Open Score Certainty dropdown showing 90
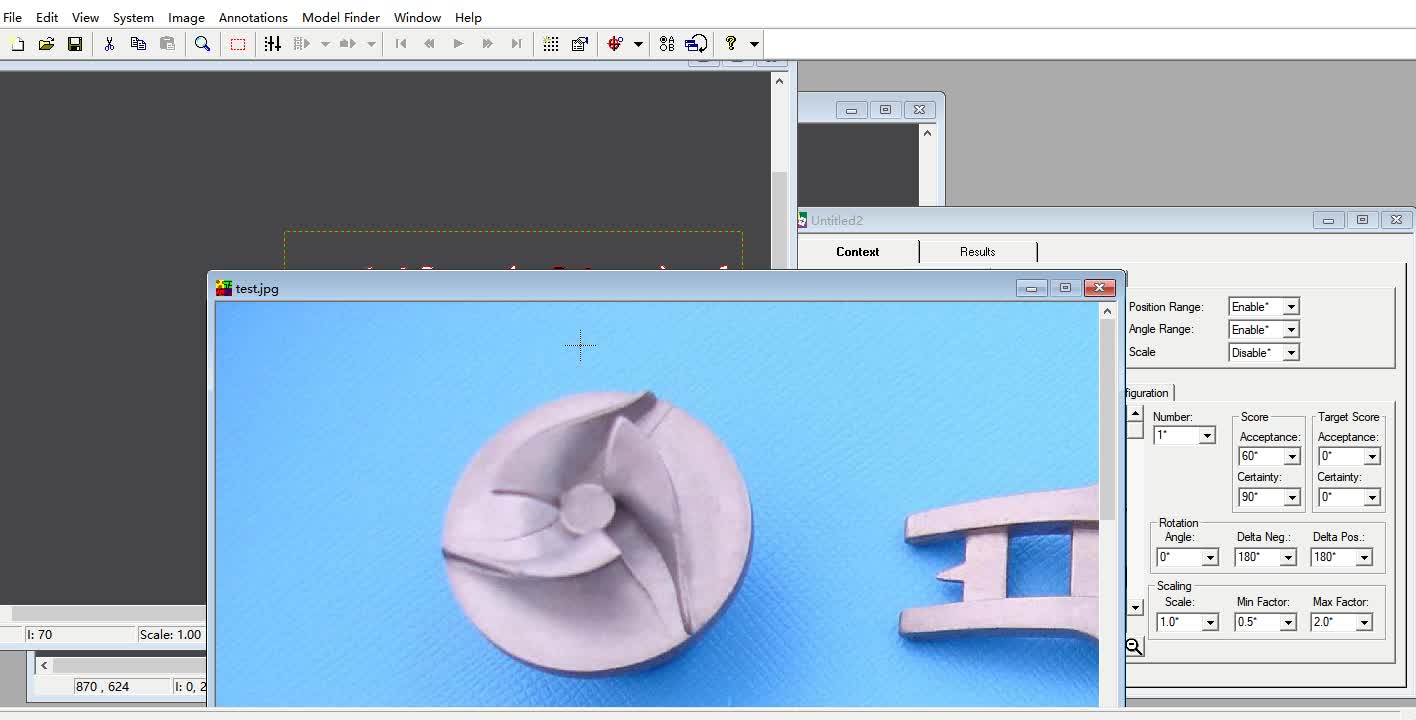Screen dimensions: 1416x720 coord(1292,497)
